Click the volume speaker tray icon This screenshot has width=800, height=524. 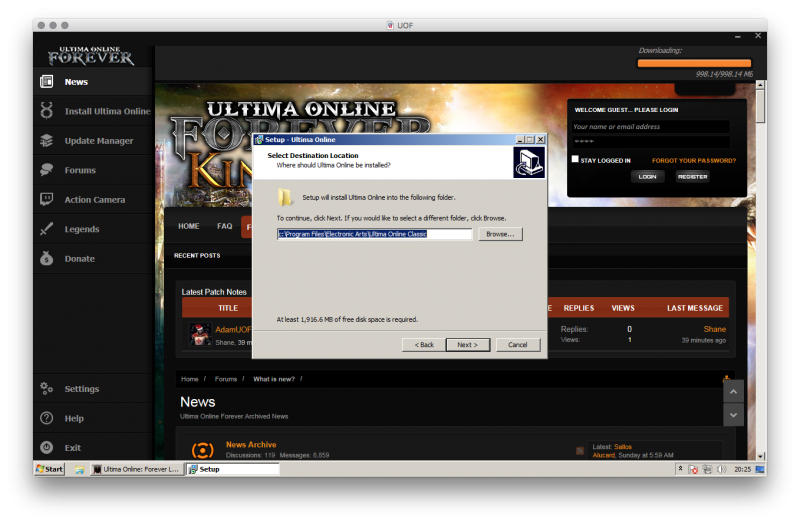click(x=721, y=469)
